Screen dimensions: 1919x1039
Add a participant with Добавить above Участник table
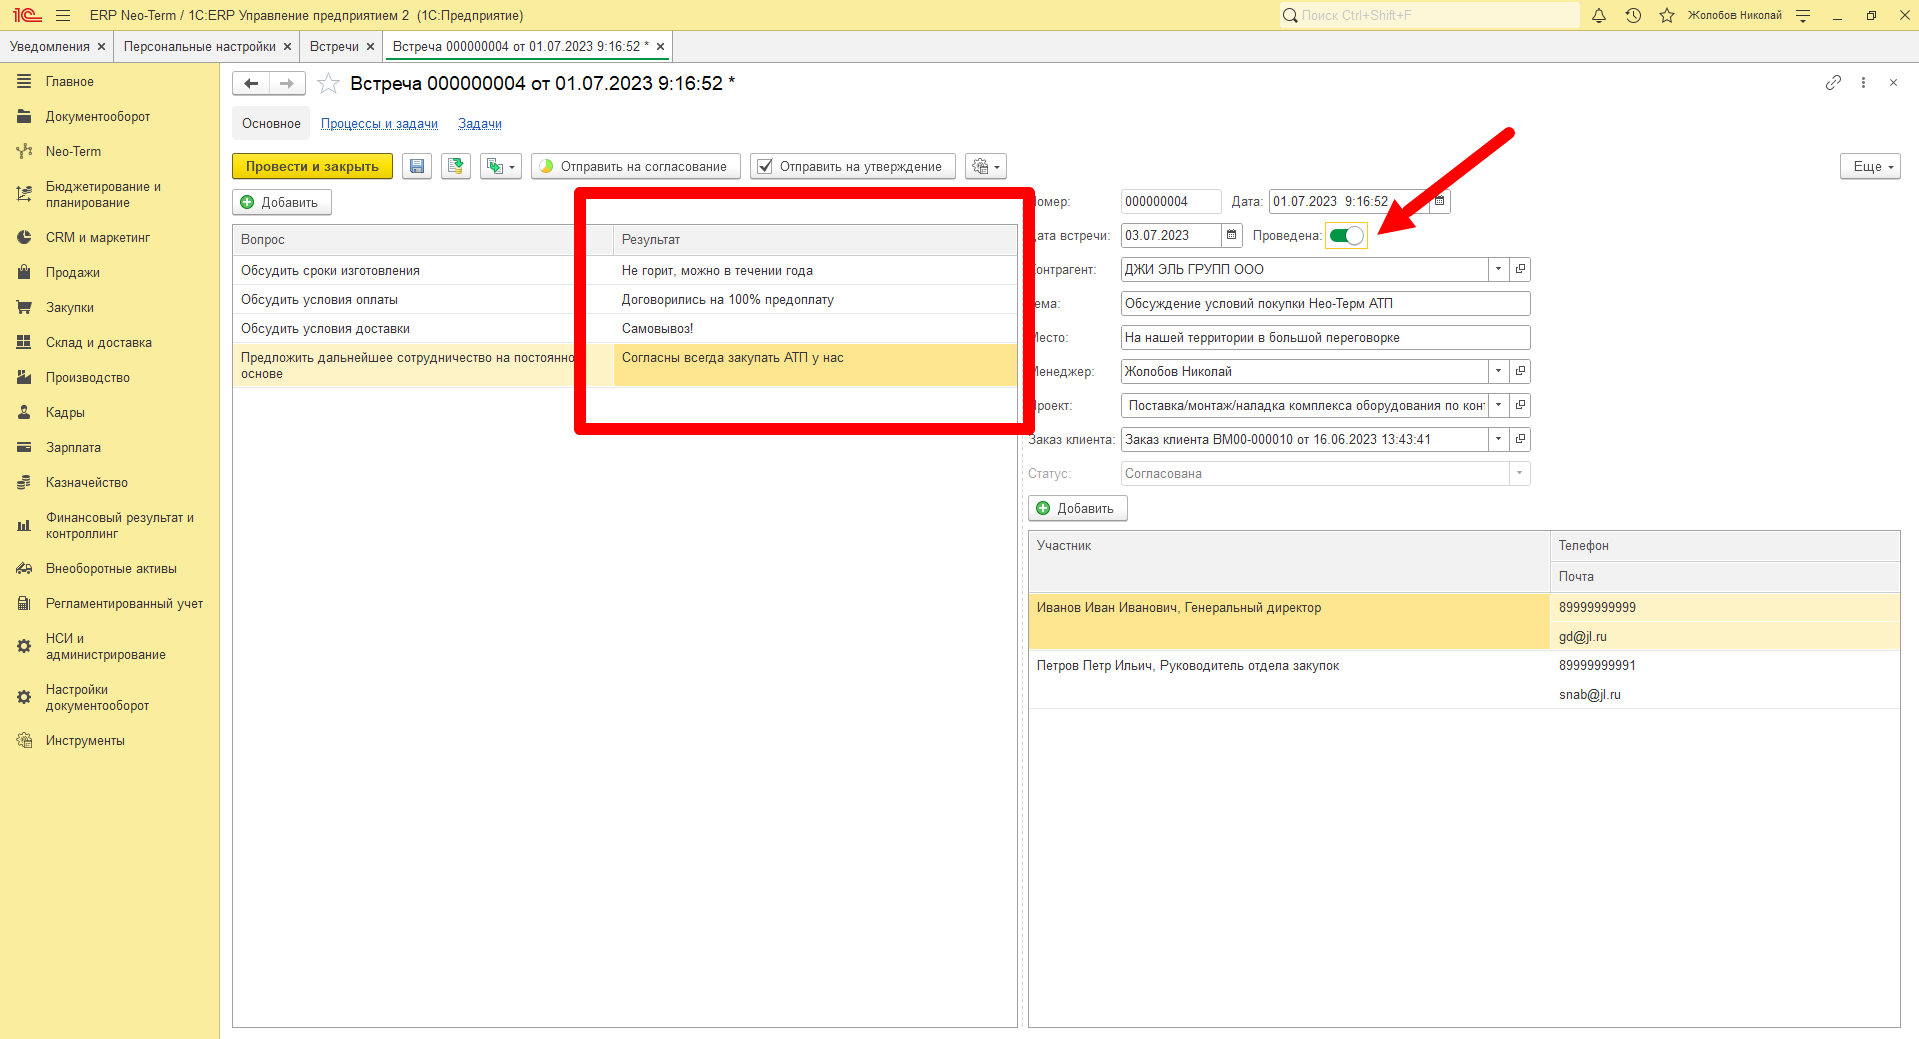[1078, 508]
